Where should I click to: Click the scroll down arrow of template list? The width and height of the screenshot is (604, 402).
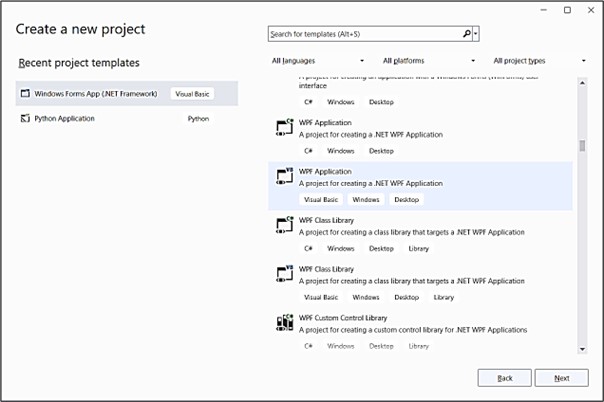pyautogui.click(x=582, y=349)
